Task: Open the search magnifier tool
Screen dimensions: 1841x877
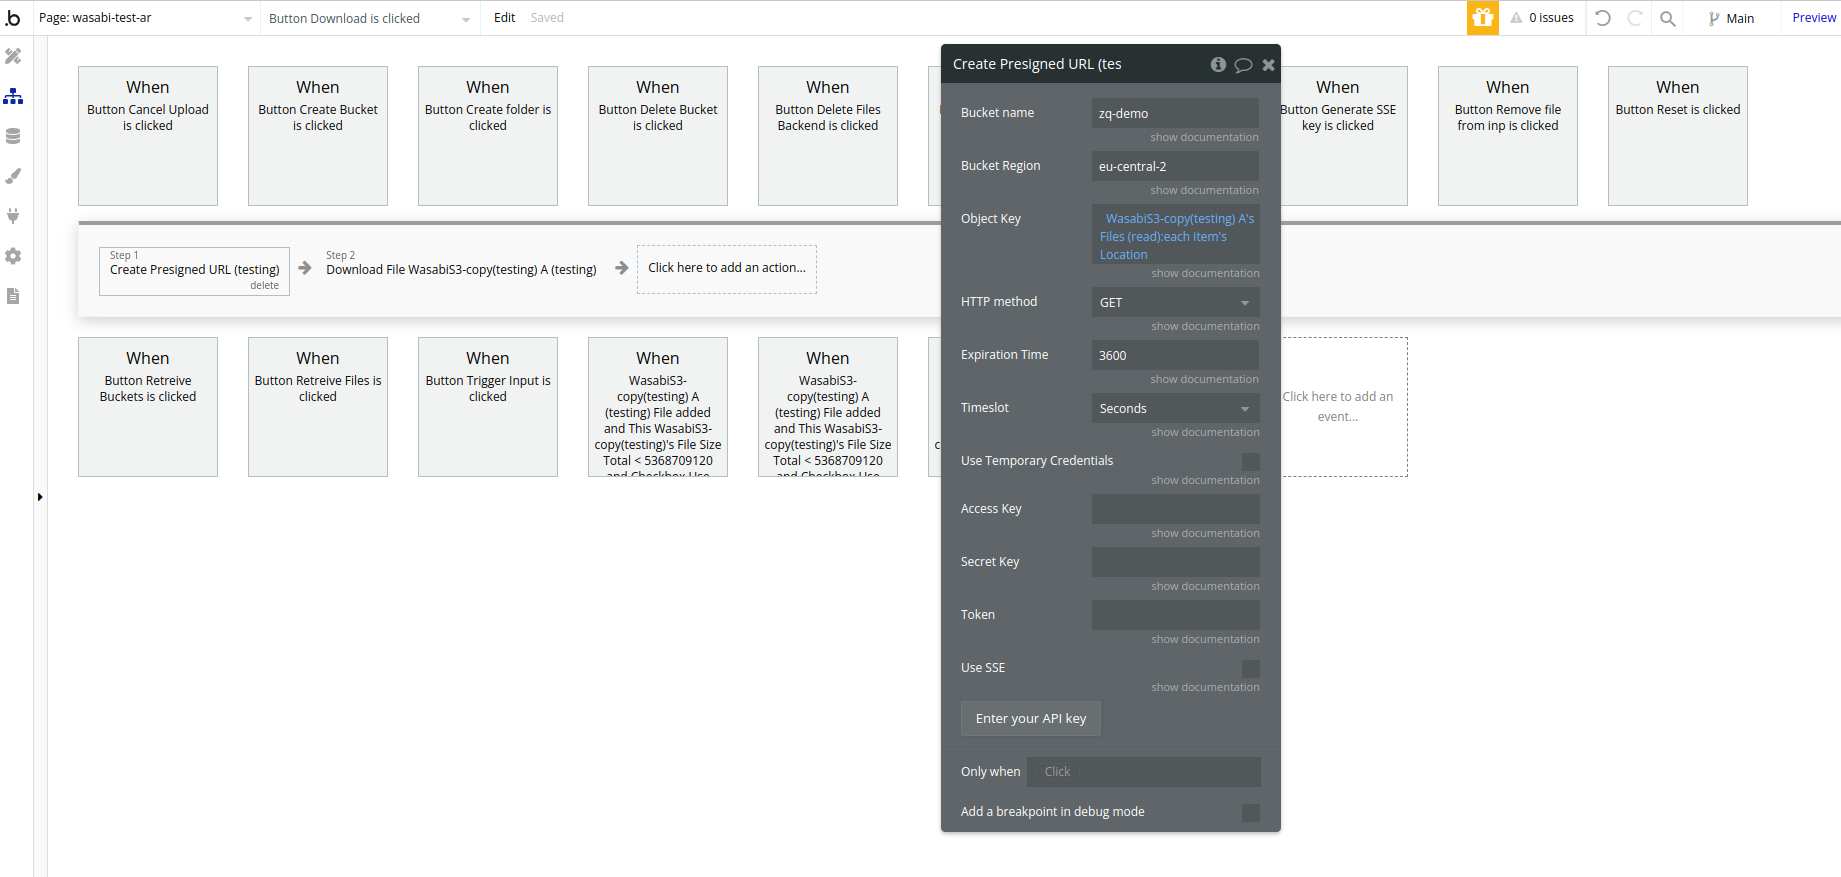Action: point(1668,18)
